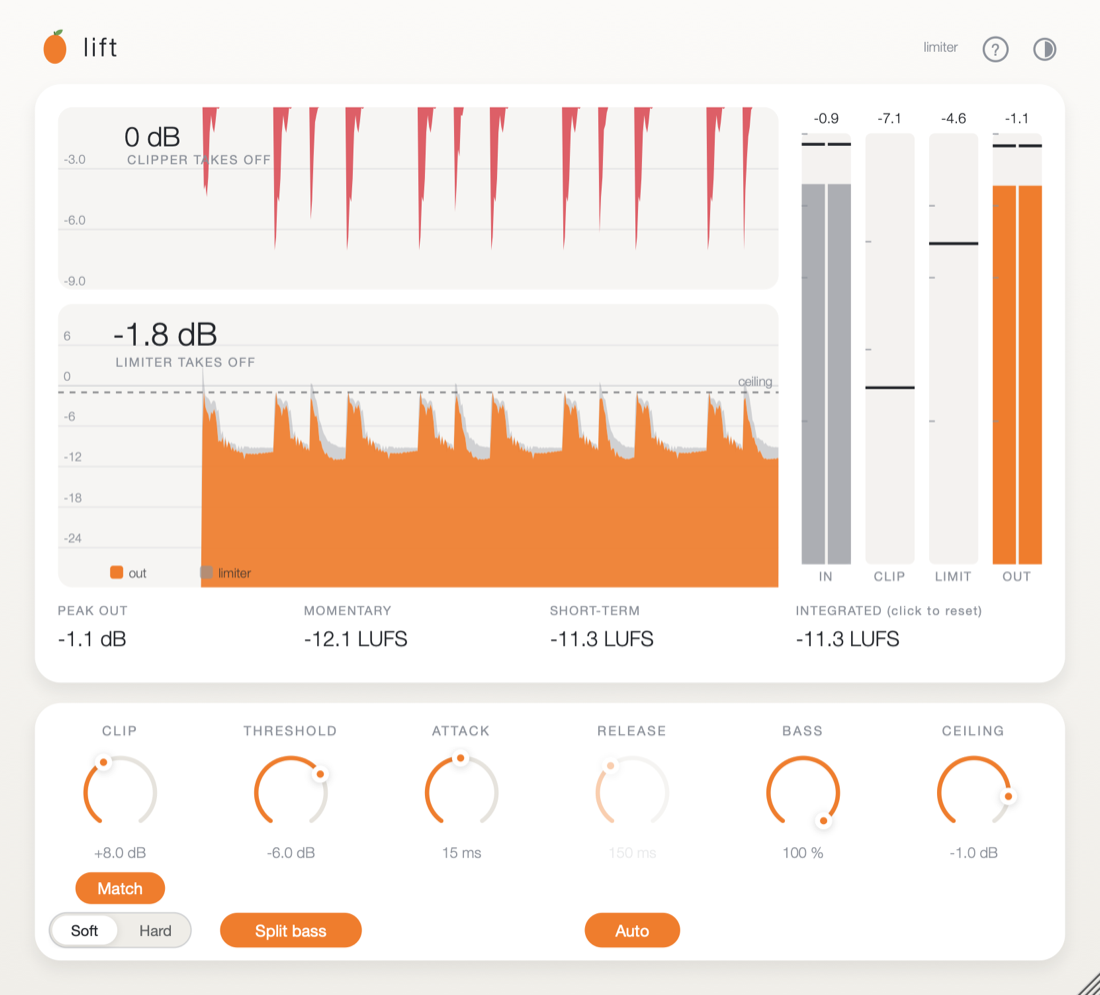Image resolution: width=1100 pixels, height=995 pixels.
Task: Toggle Auto release
Action: coord(632,930)
